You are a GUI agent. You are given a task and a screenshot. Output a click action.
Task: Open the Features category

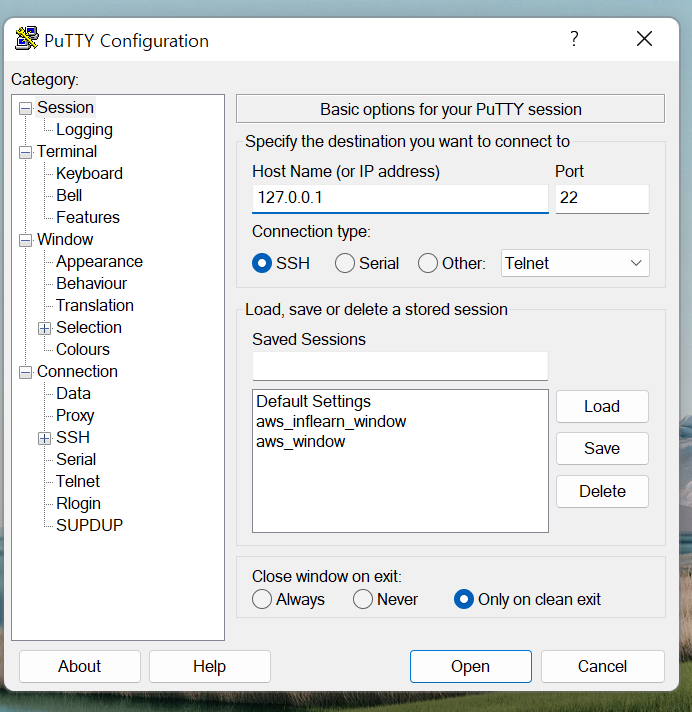pos(88,218)
